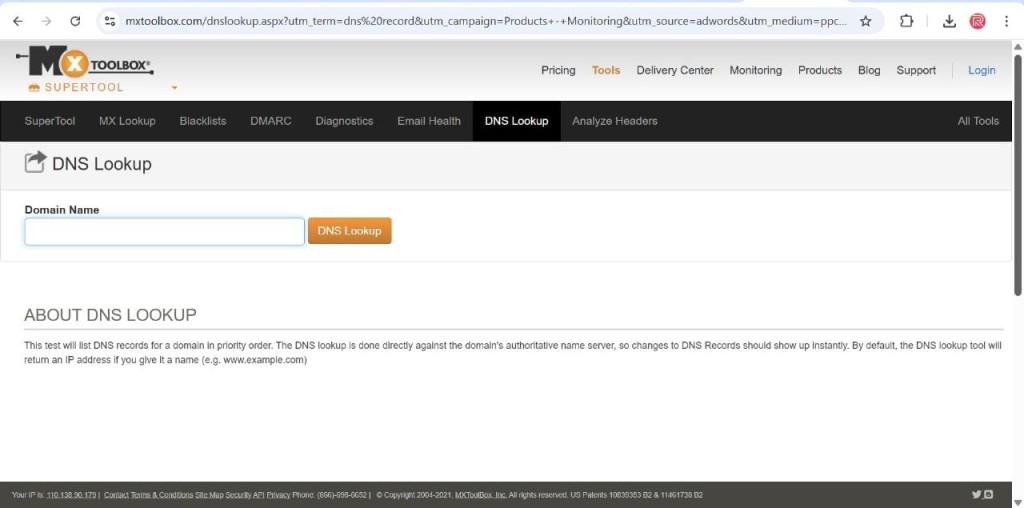Switch to the MX Lookup tab
The image size is (1024, 508).
(127, 121)
